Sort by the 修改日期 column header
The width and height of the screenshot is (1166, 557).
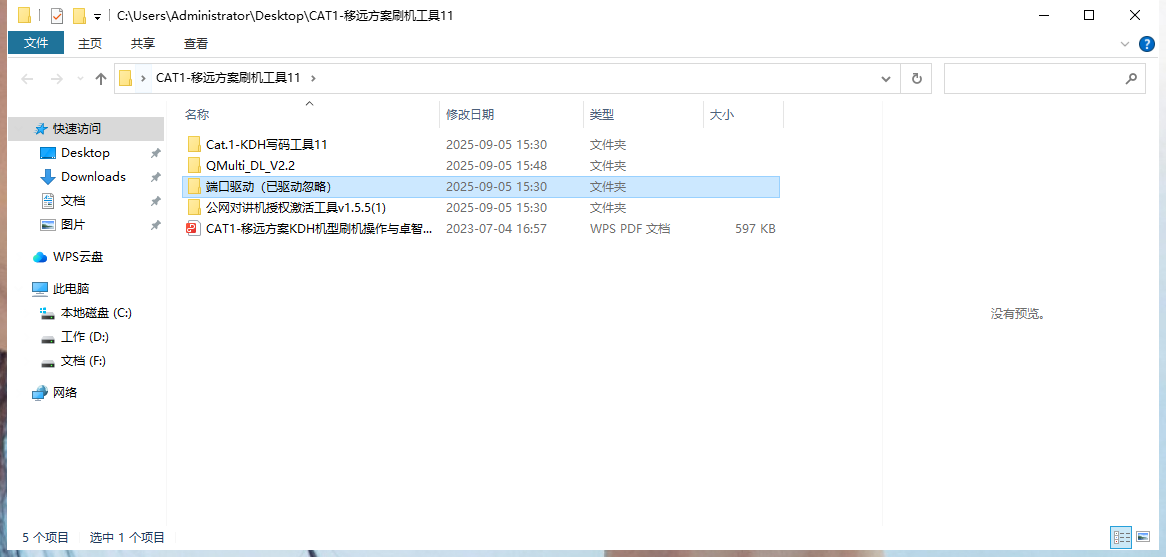[470, 115]
